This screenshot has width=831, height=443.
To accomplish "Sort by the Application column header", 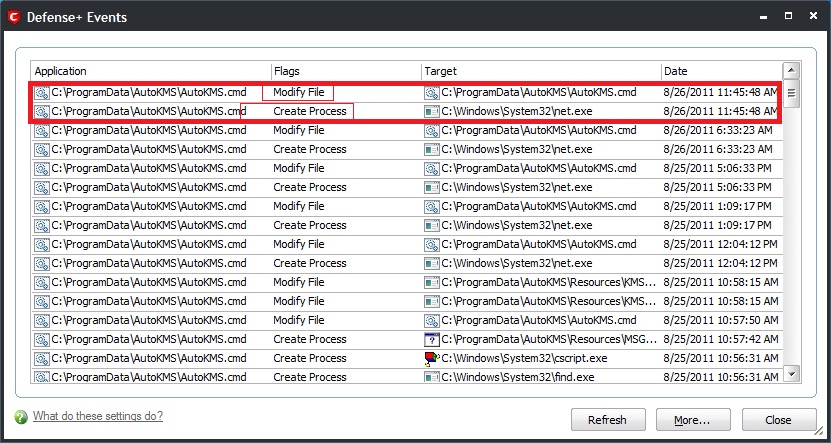I will [151, 71].
